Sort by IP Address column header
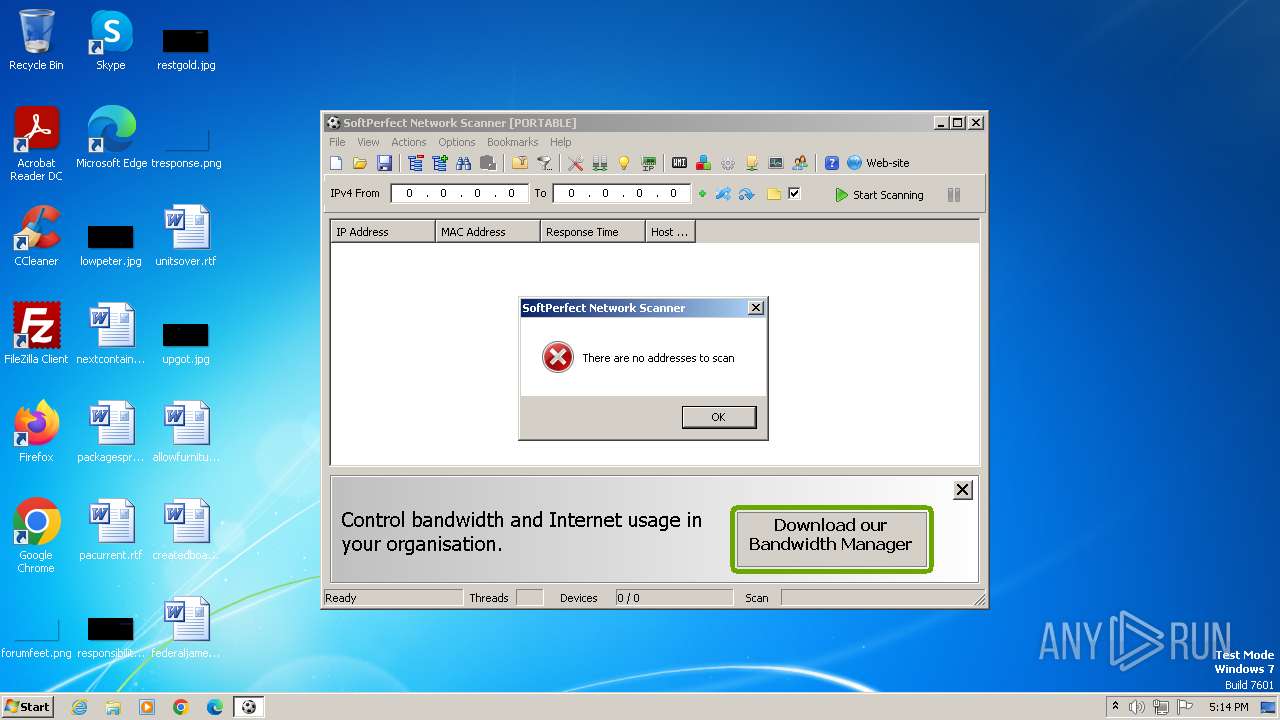1280x720 pixels. point(383,232)
